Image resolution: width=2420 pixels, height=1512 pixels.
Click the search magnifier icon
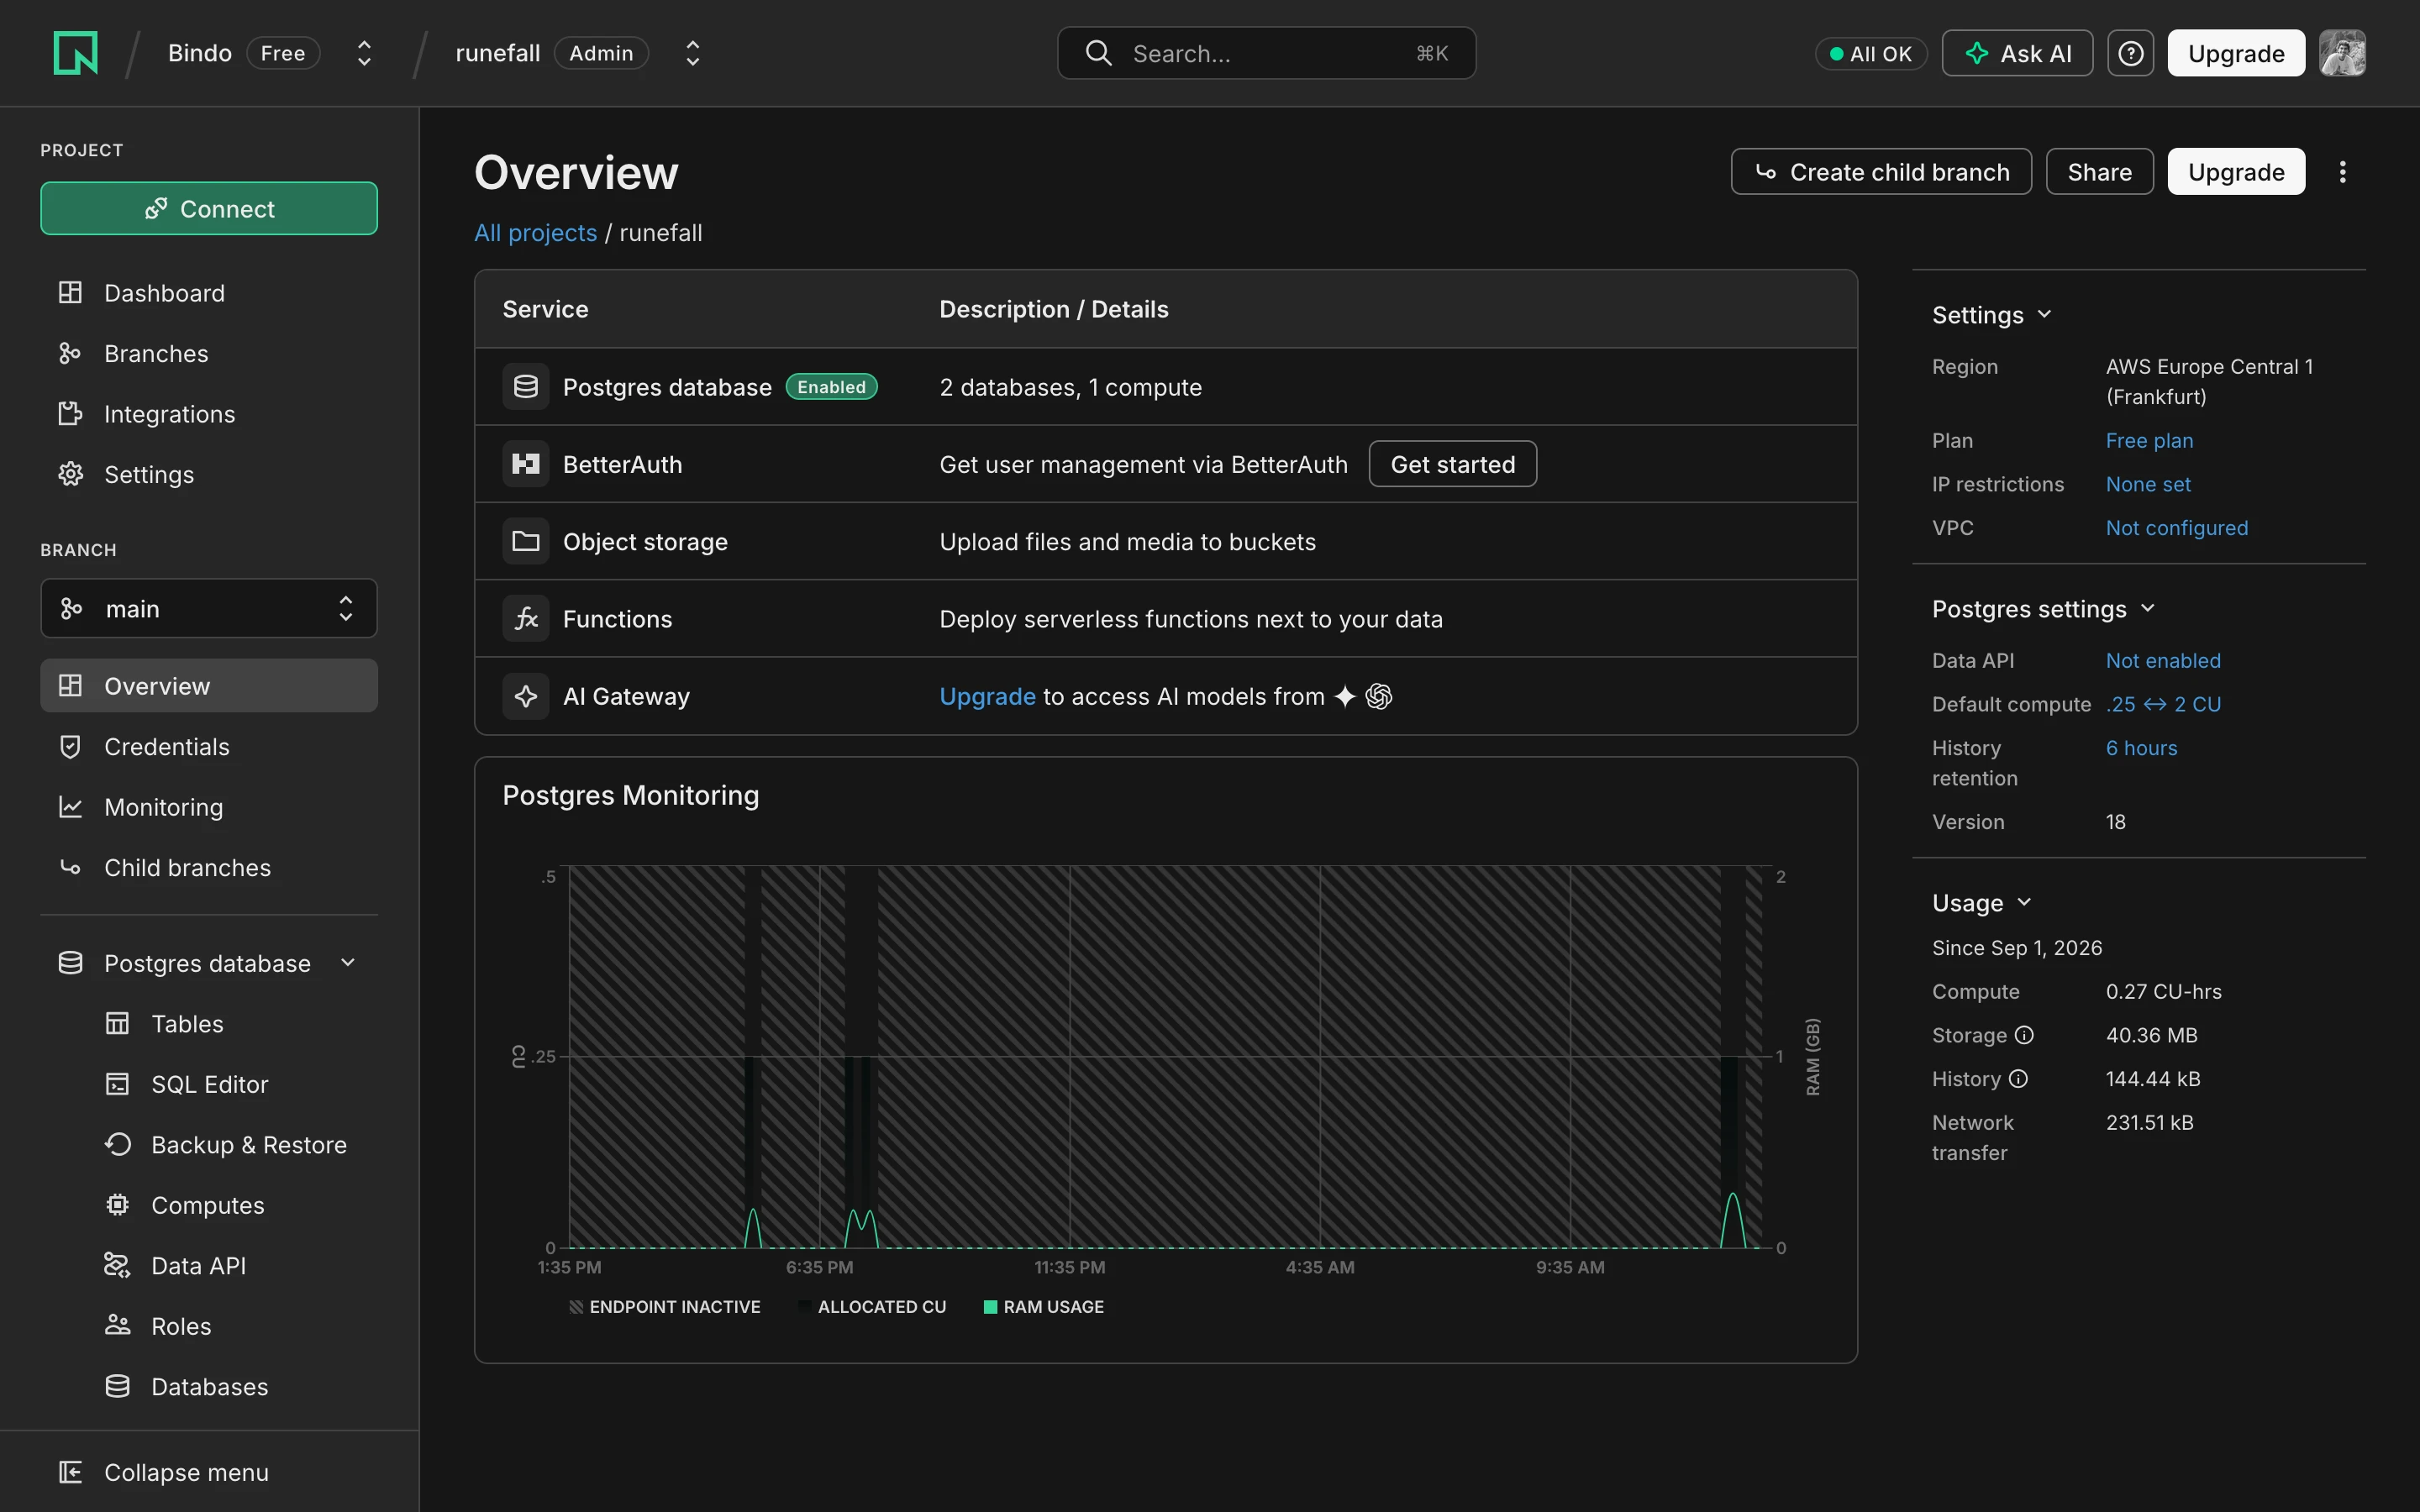[x=1098, y=53]
